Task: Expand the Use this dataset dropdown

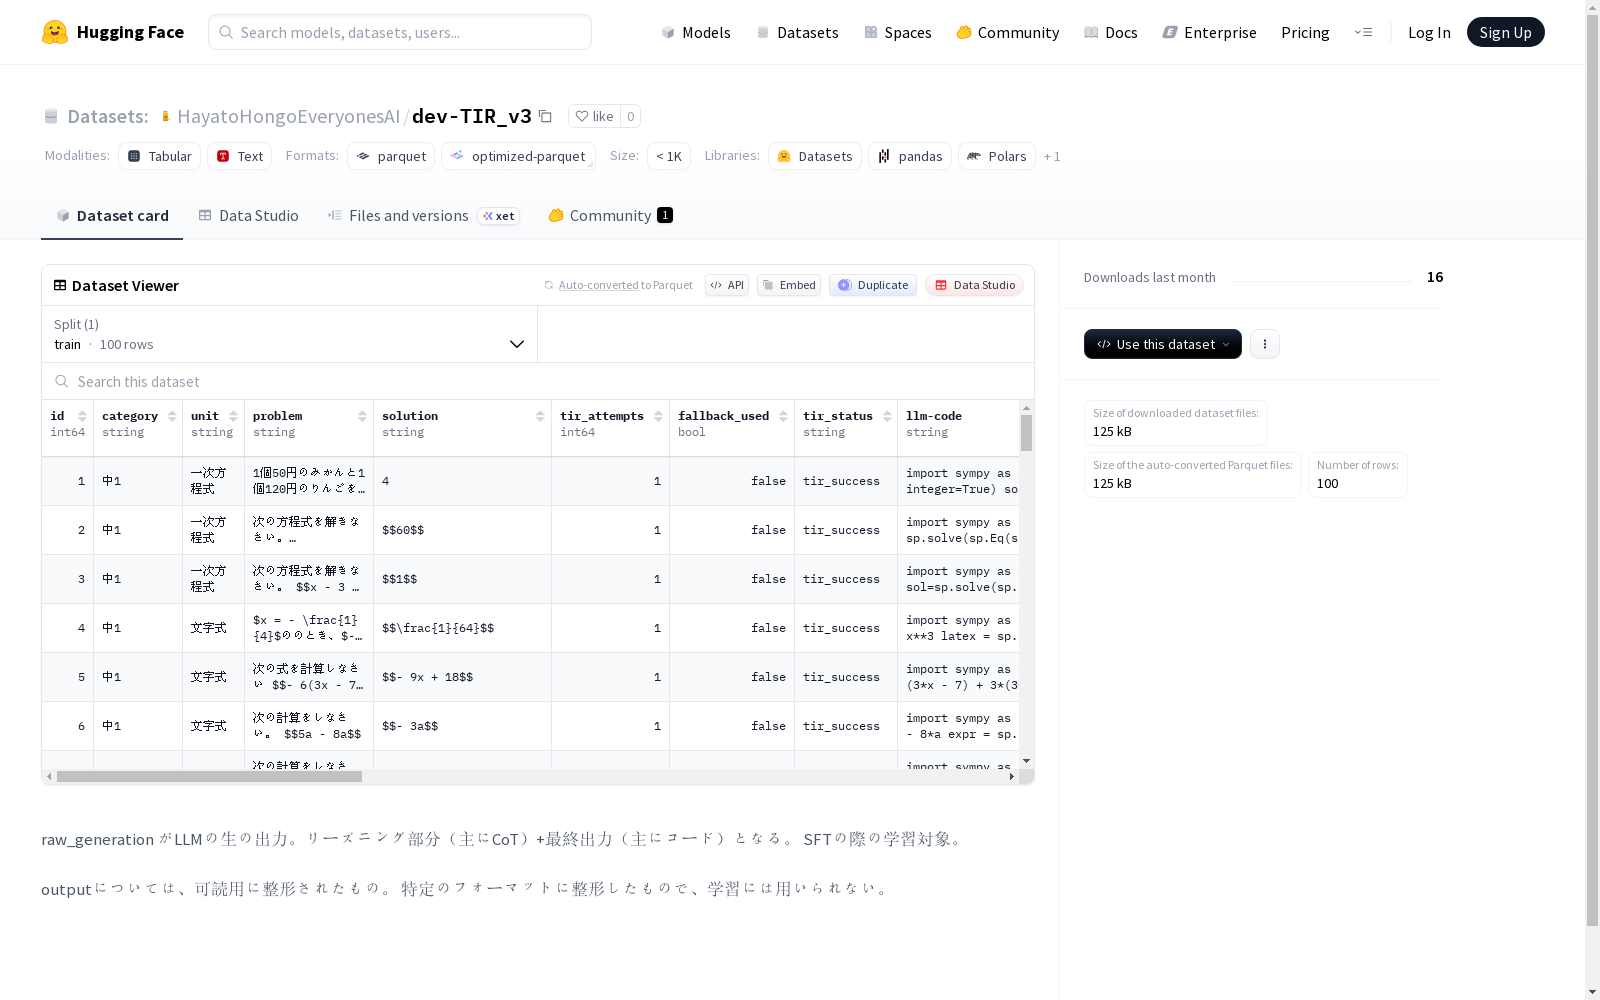Action: pyautogui.click(x=1163, y=344)
